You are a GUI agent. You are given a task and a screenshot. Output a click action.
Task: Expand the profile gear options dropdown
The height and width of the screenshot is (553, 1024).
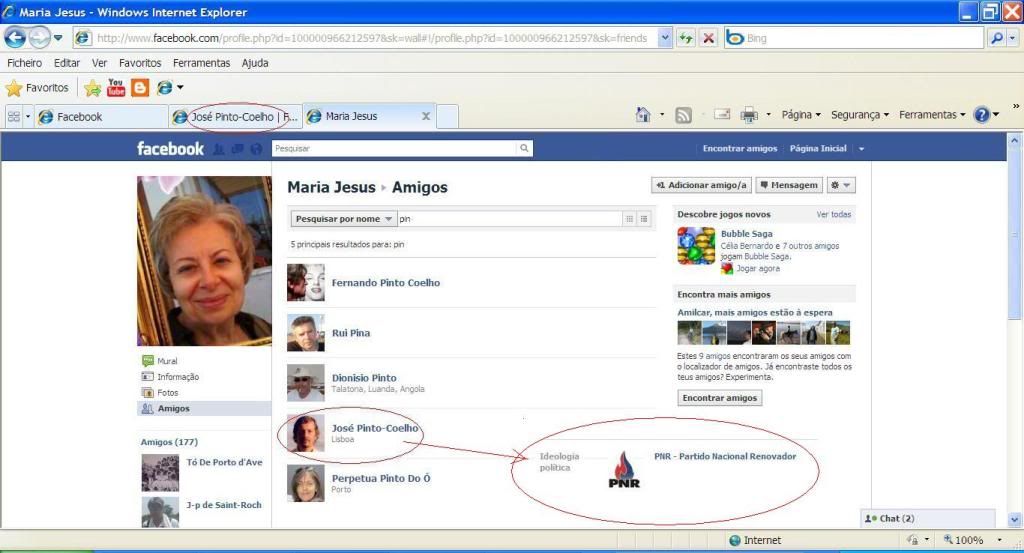(841, 185)
